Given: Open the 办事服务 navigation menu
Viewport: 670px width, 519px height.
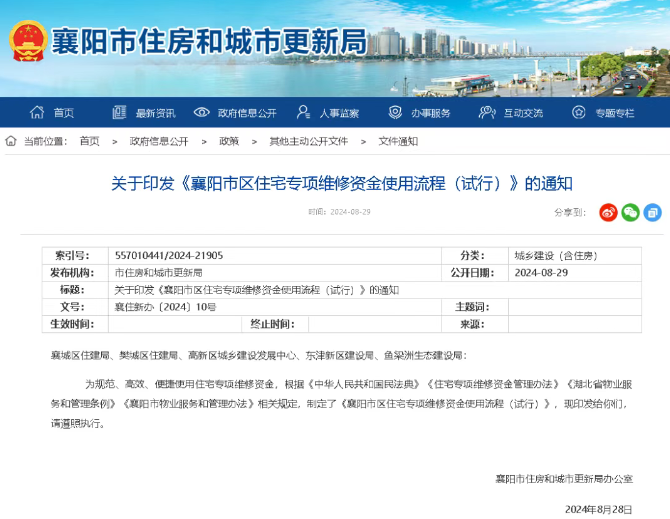Looking at the screenshot, I should [430, 113].
